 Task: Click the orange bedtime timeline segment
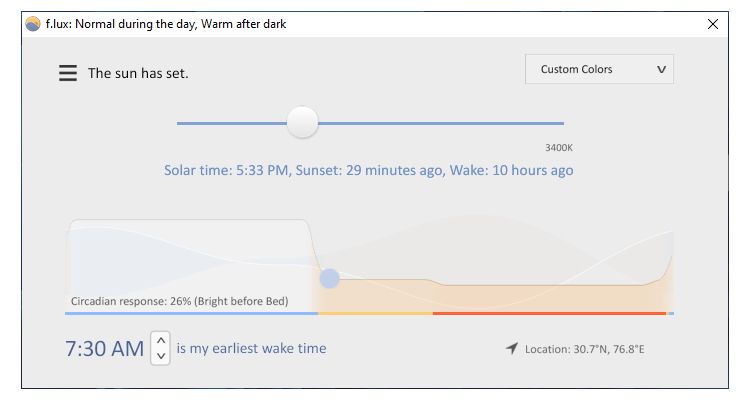point(549,313)
